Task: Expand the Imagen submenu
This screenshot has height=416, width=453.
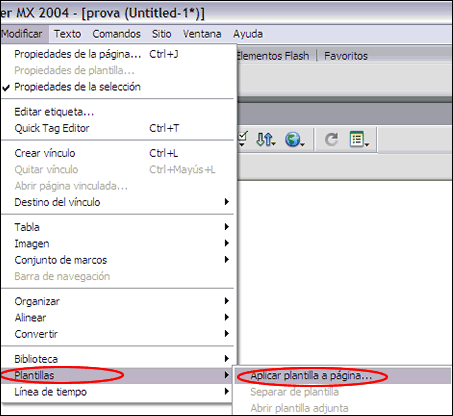Action: [x=118, y=244]
